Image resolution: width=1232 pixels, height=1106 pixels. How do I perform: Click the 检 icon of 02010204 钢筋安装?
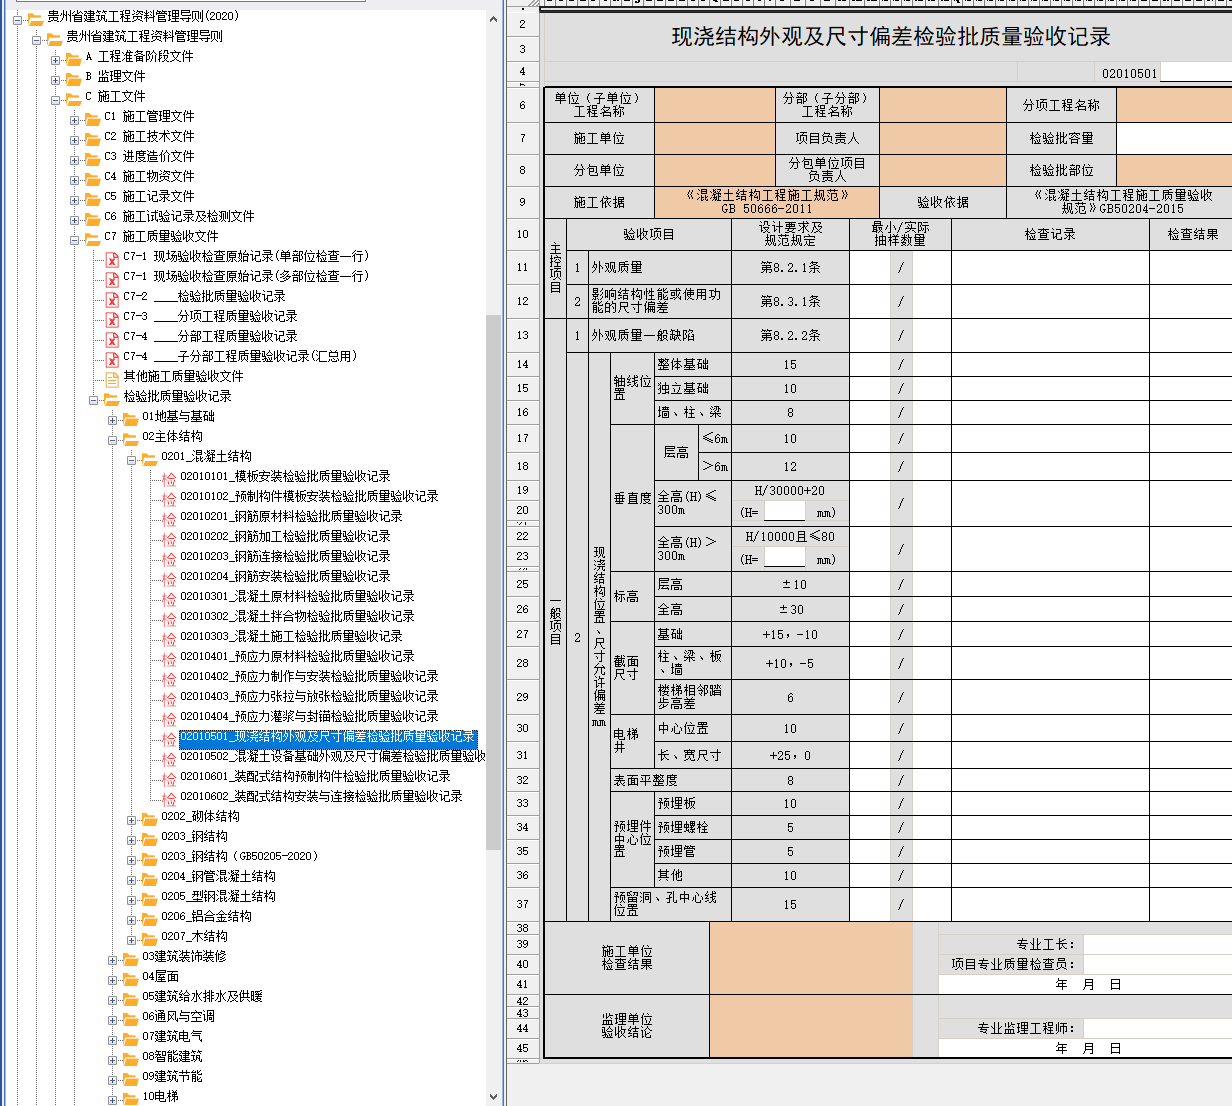169,578
